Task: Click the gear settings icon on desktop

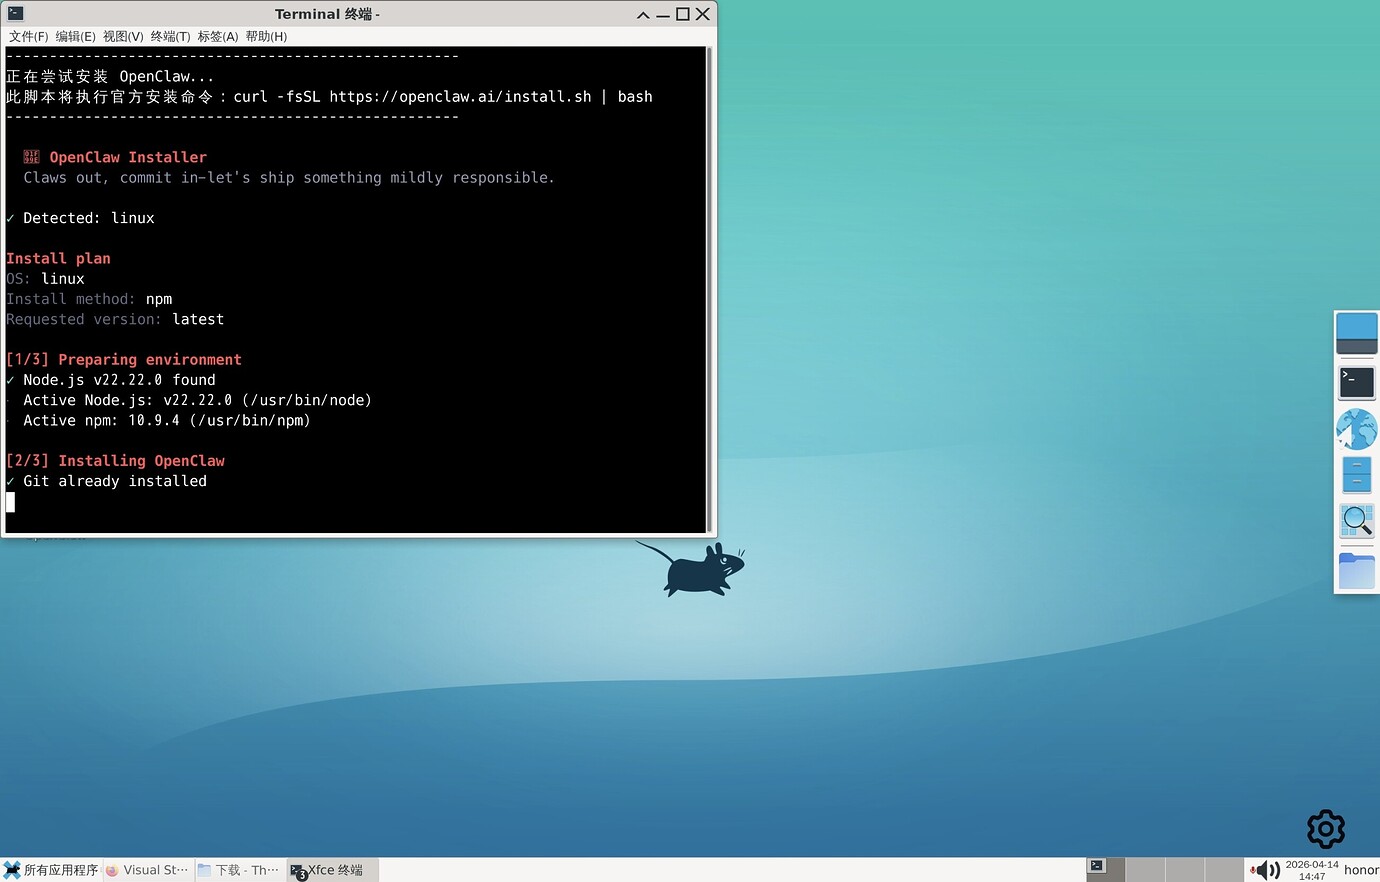Action: [1326, 829]
